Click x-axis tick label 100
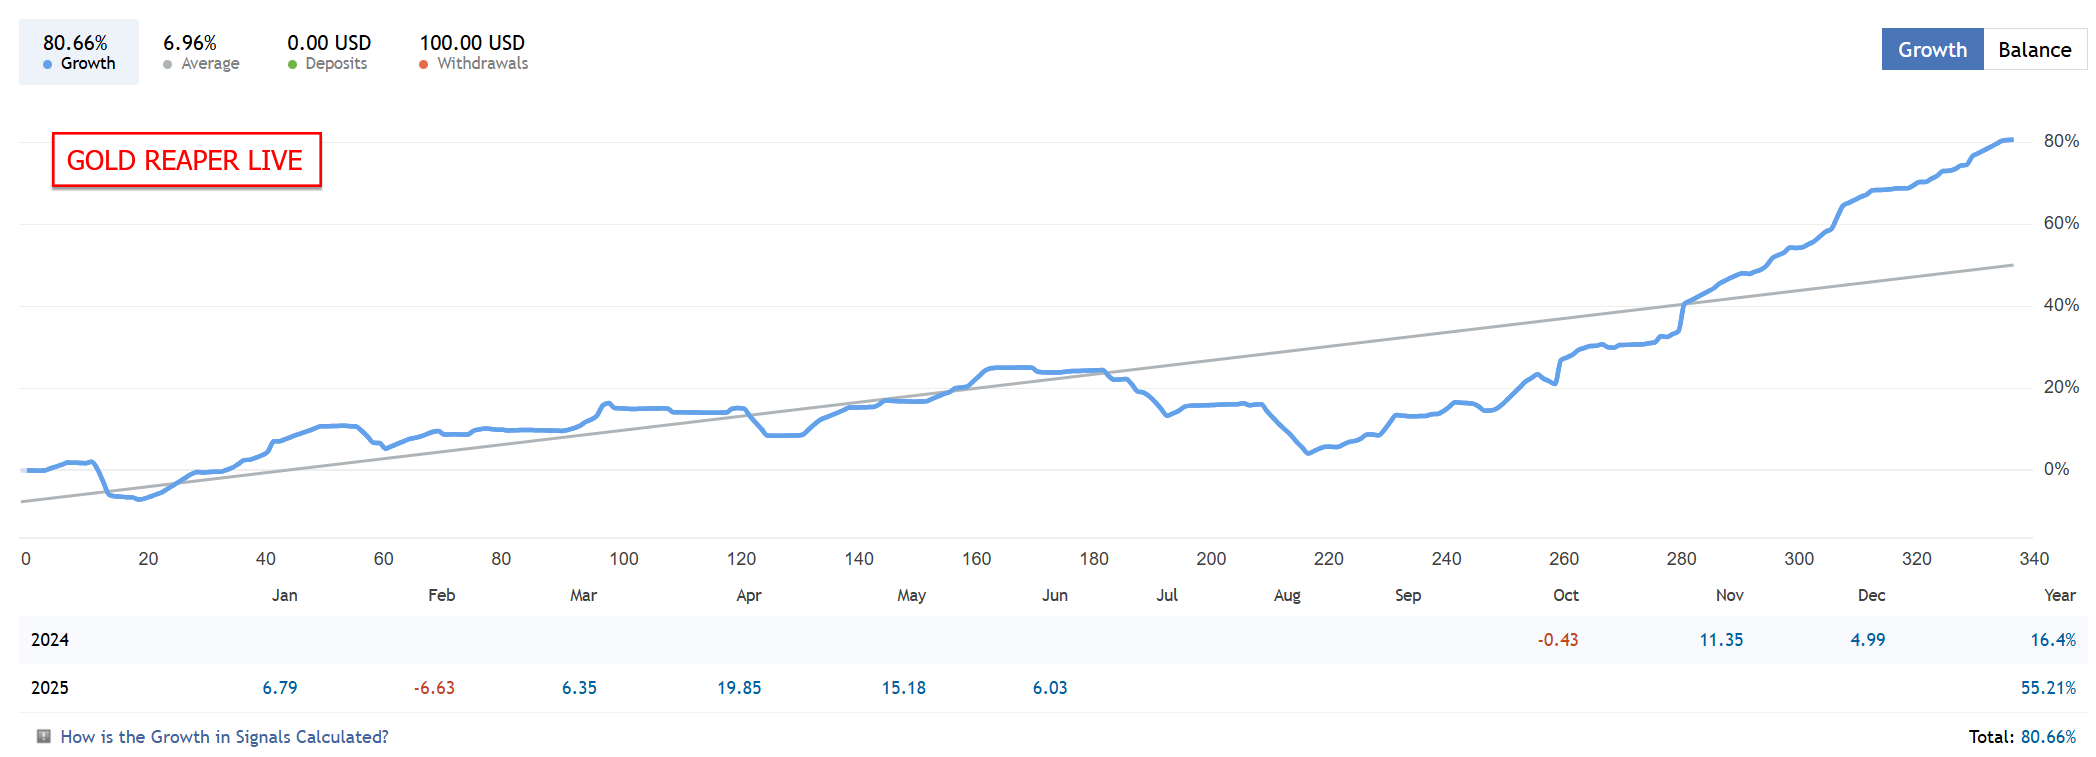 click(624, 559)
